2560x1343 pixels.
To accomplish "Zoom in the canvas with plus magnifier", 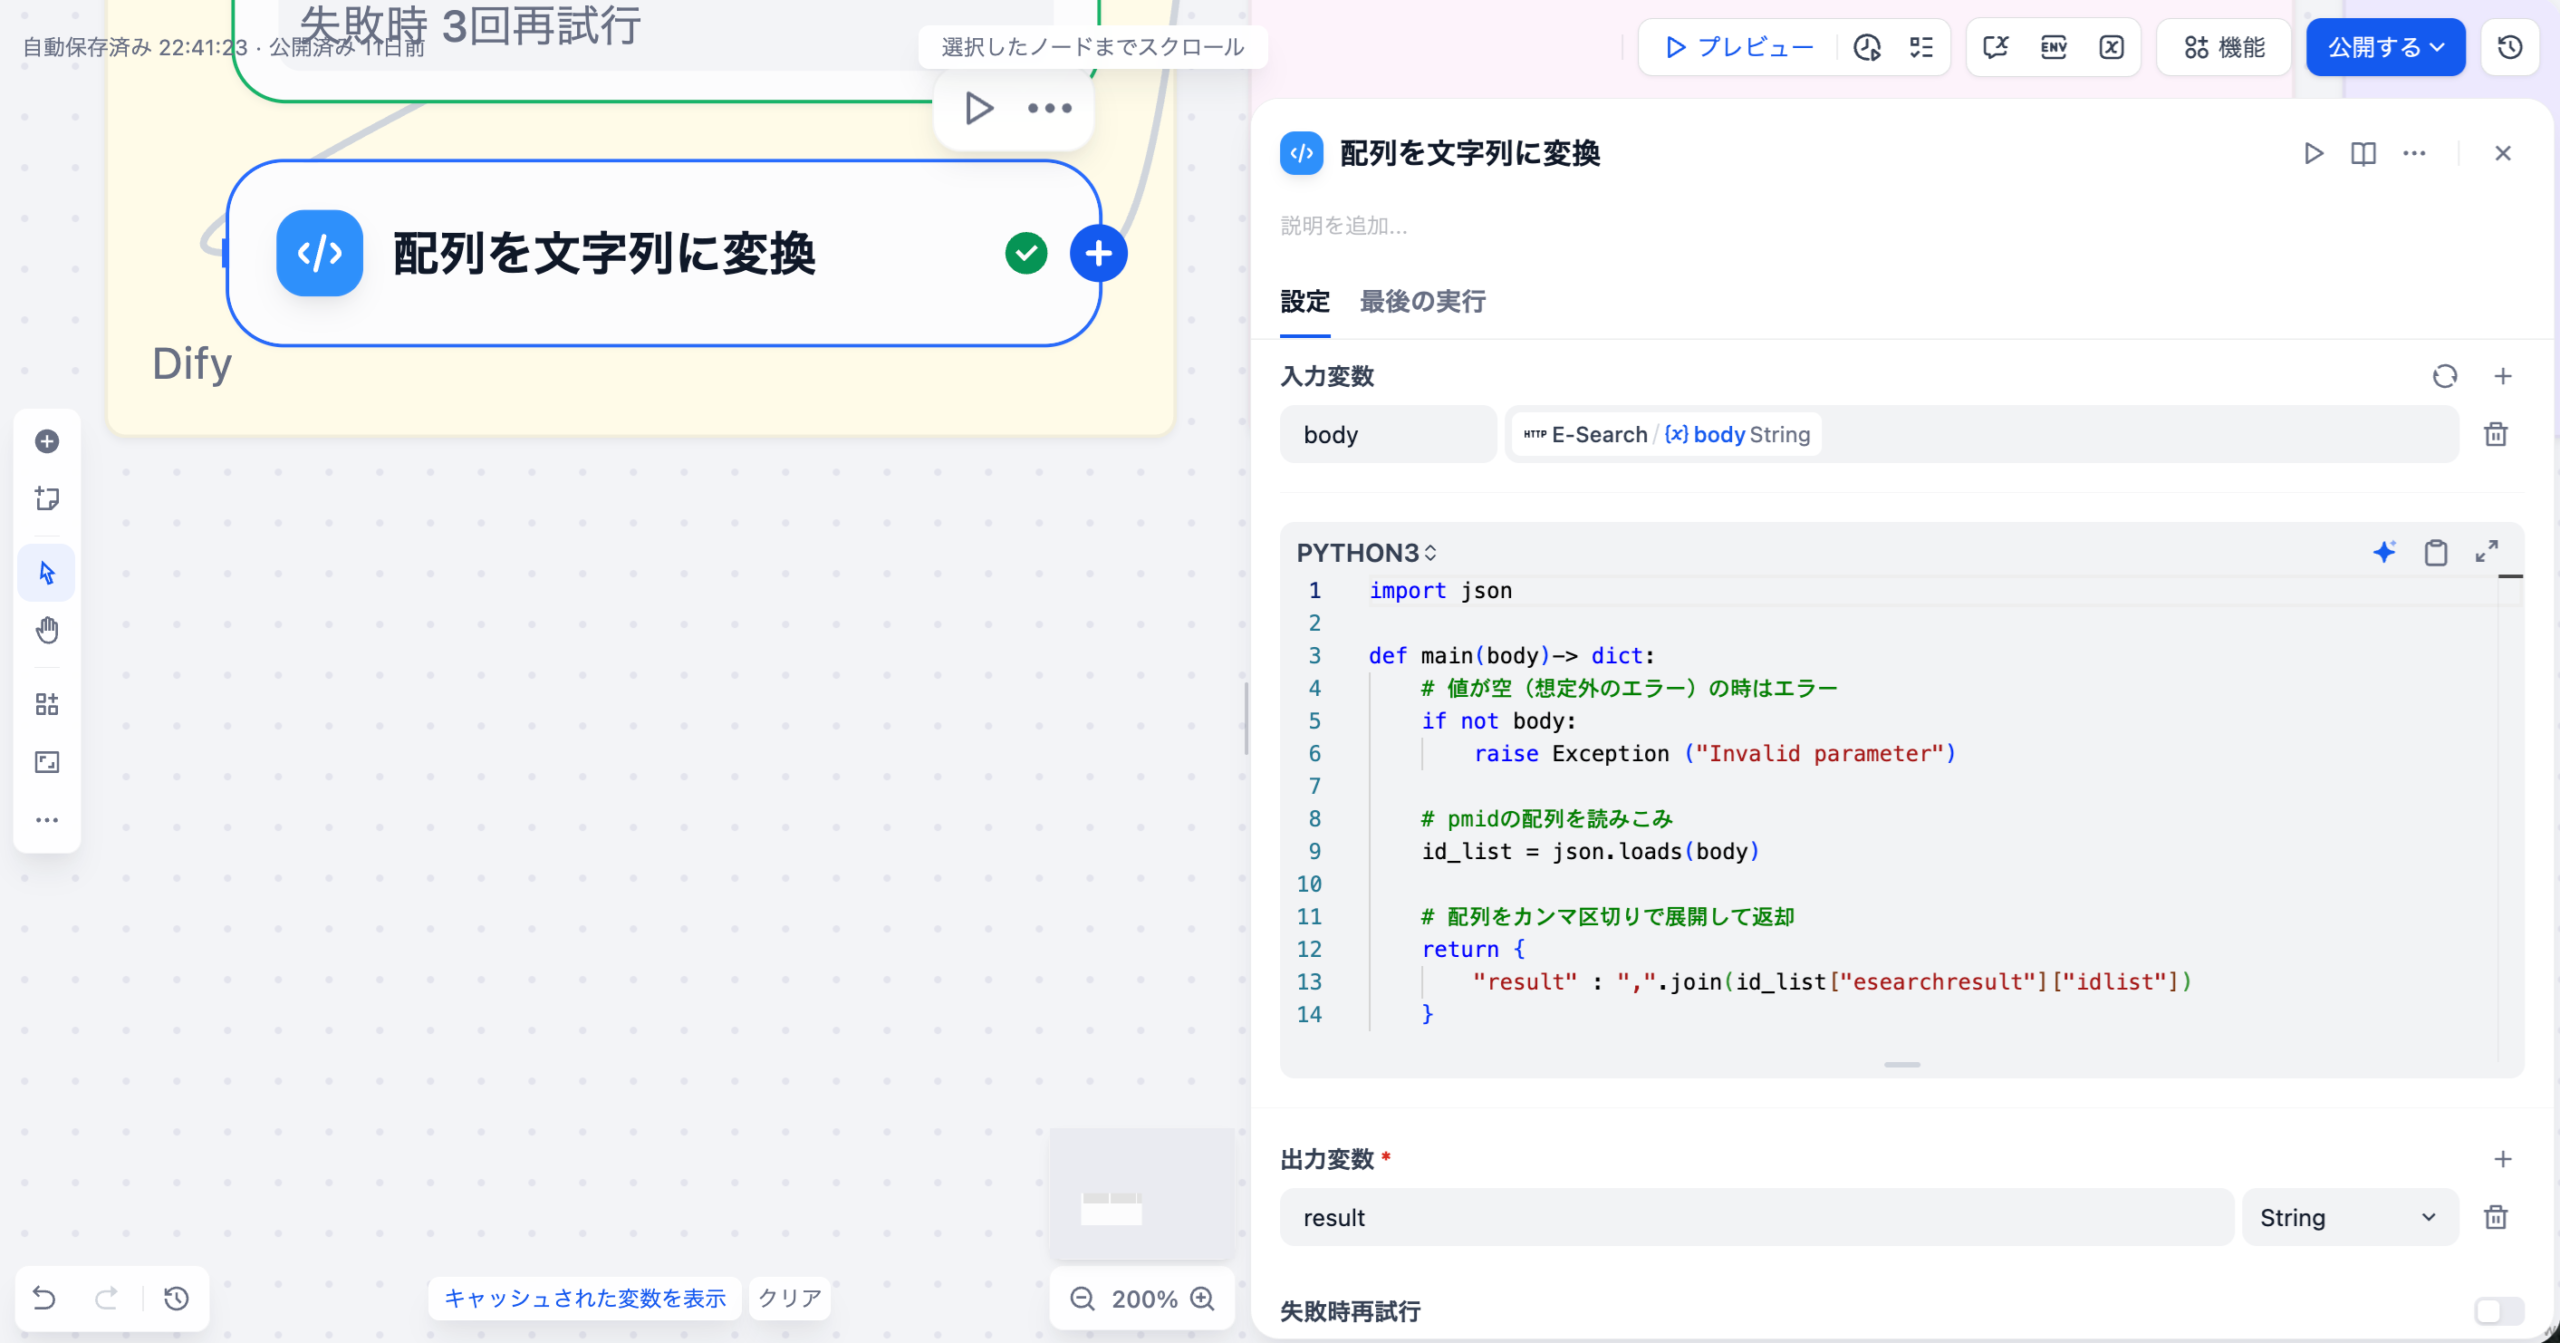I will point(1203,1298).
